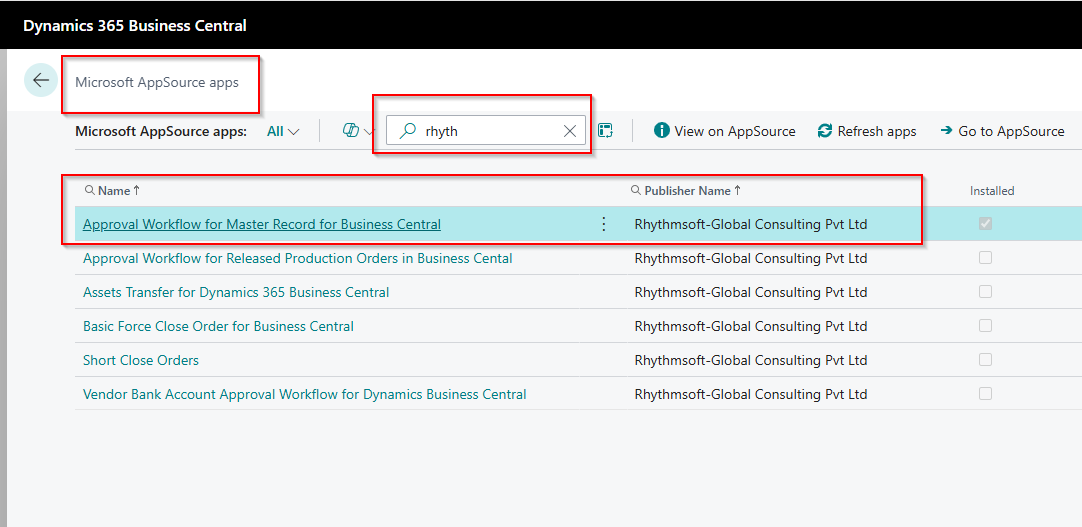Click the search field containing rhyth
This screenshot has width=1082, height=527.
[486, 130]
